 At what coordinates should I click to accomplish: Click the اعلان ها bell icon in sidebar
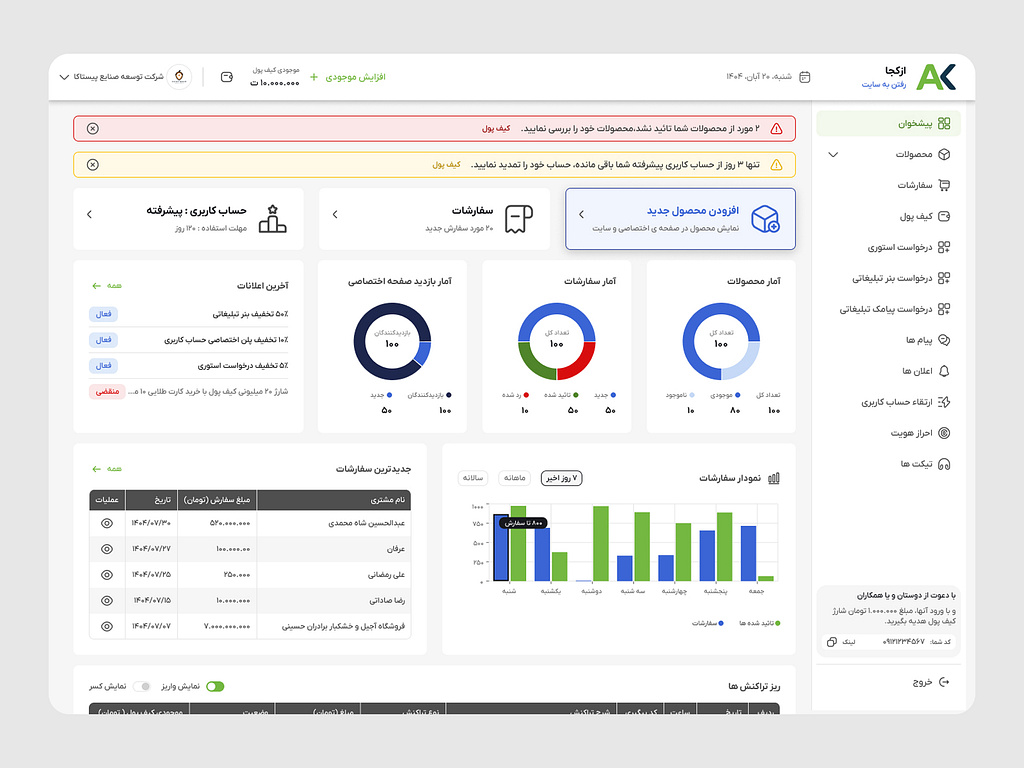coord(945,370)
